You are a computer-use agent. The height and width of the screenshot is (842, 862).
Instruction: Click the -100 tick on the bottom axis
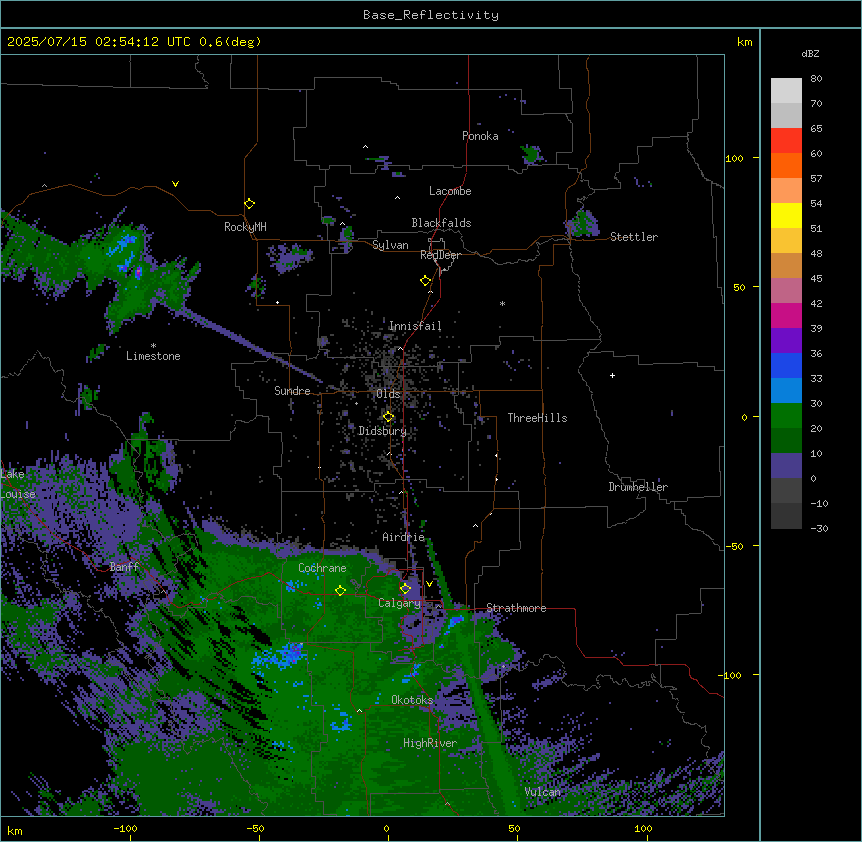(125, 828)
